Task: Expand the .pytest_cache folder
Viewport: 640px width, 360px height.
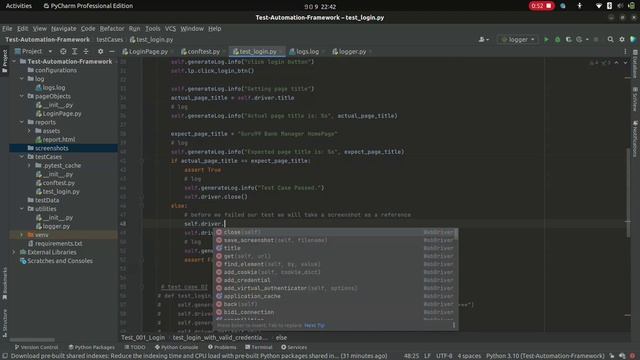Action: [29, 165]
